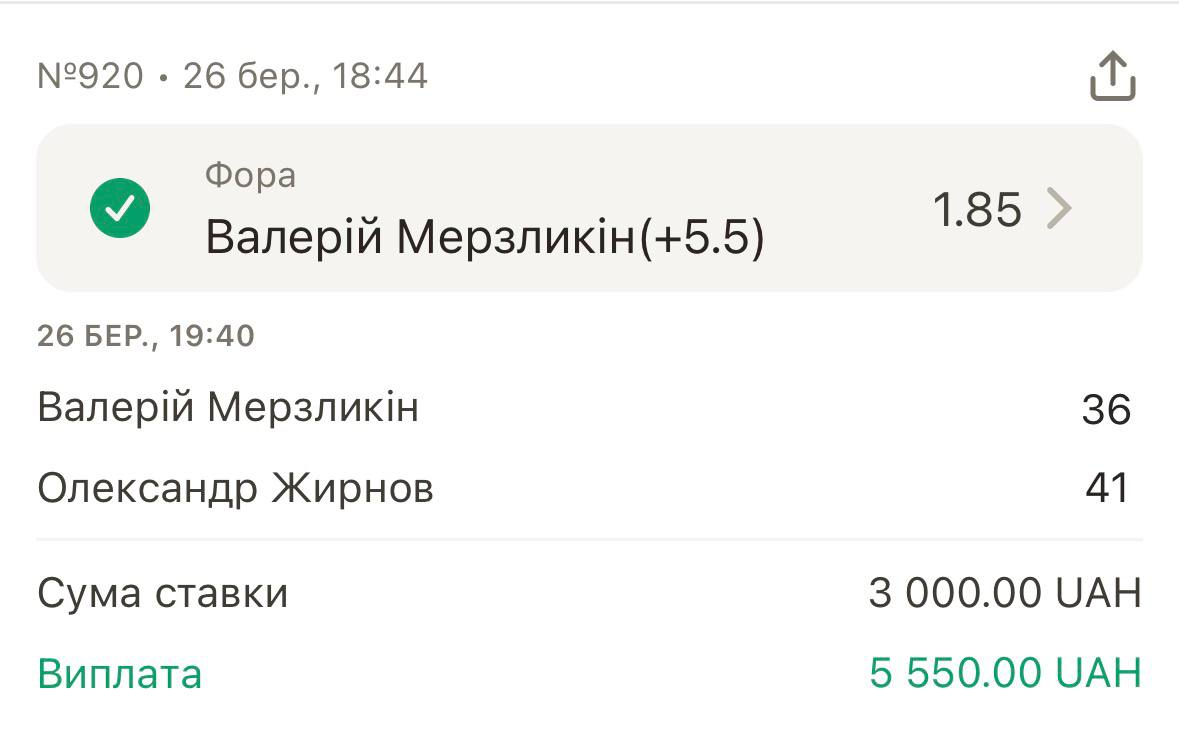Screen dimensions: 1179x749
Task: Open the Валерій Мерзликін(+5.5) selection card
Action: 588,209
